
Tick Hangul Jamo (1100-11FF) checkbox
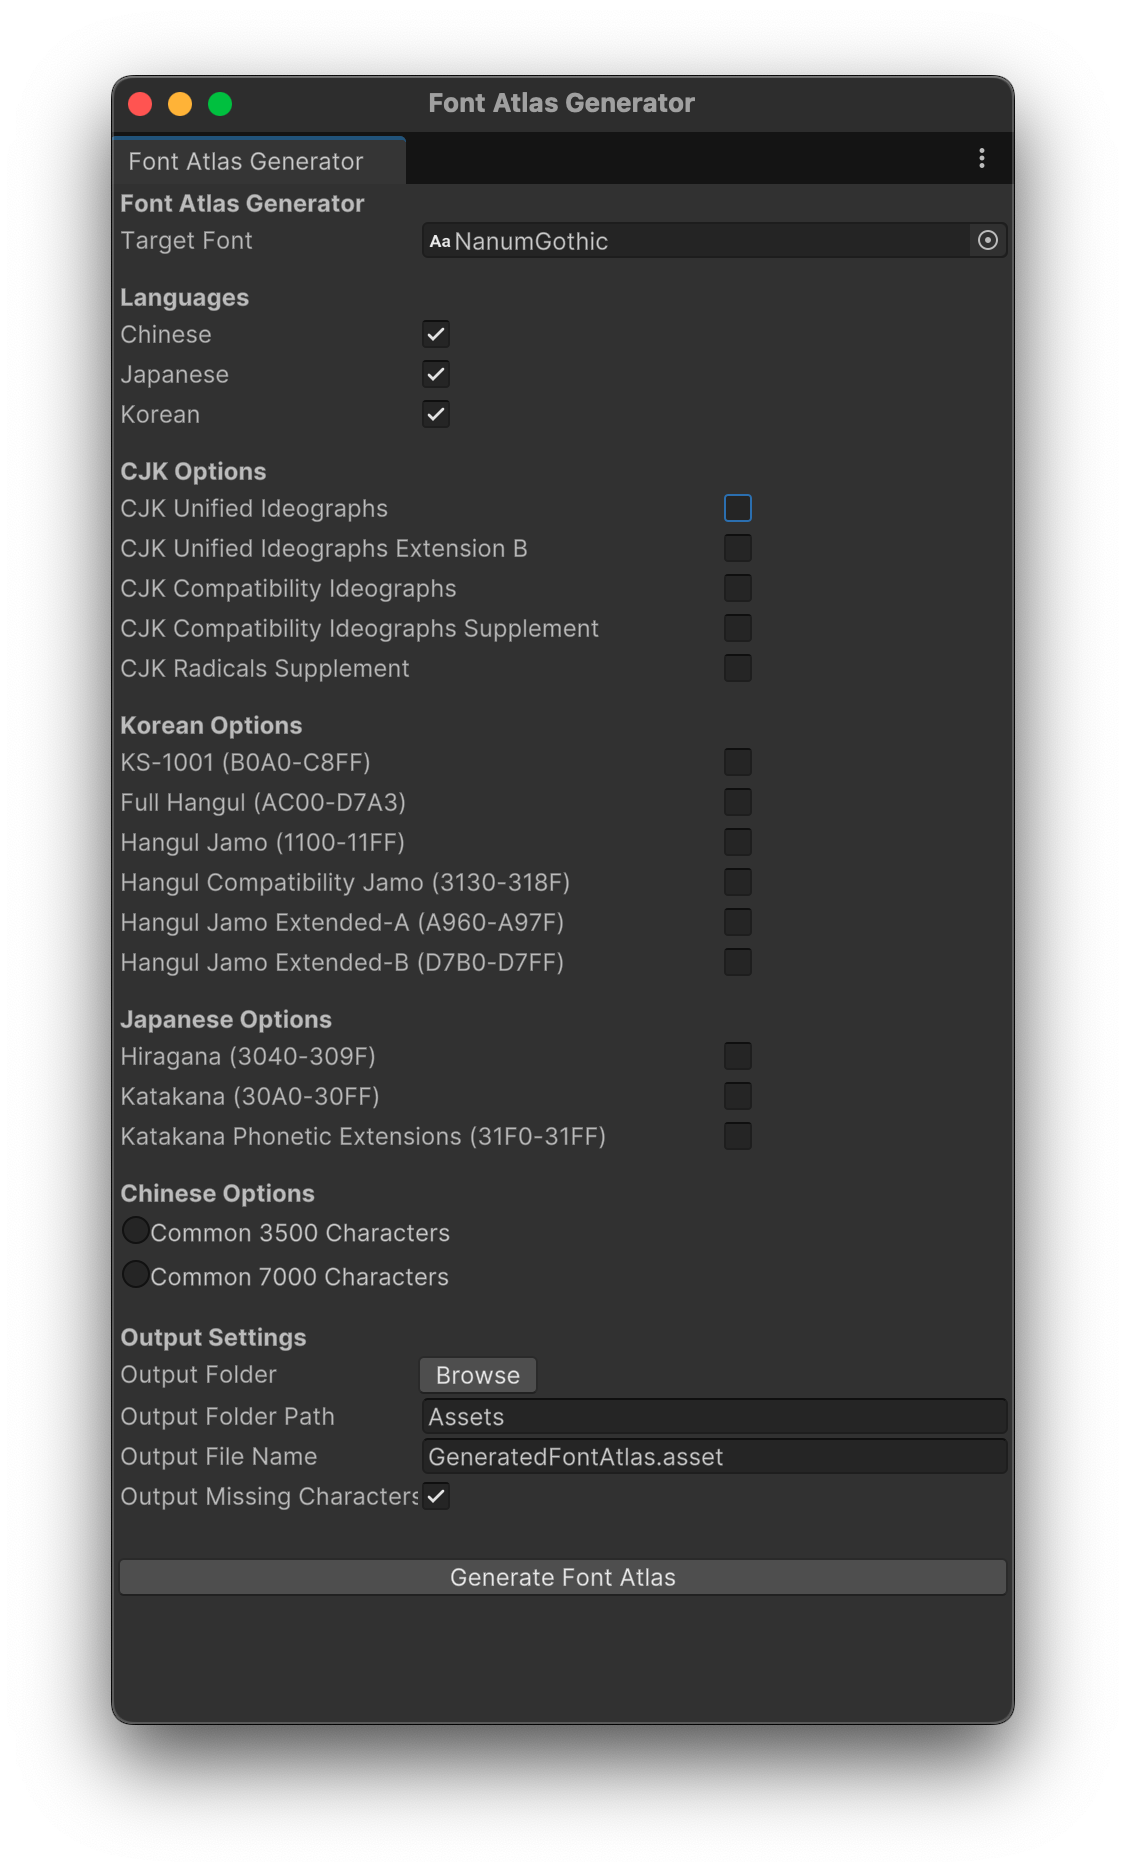tap(738, 842)
